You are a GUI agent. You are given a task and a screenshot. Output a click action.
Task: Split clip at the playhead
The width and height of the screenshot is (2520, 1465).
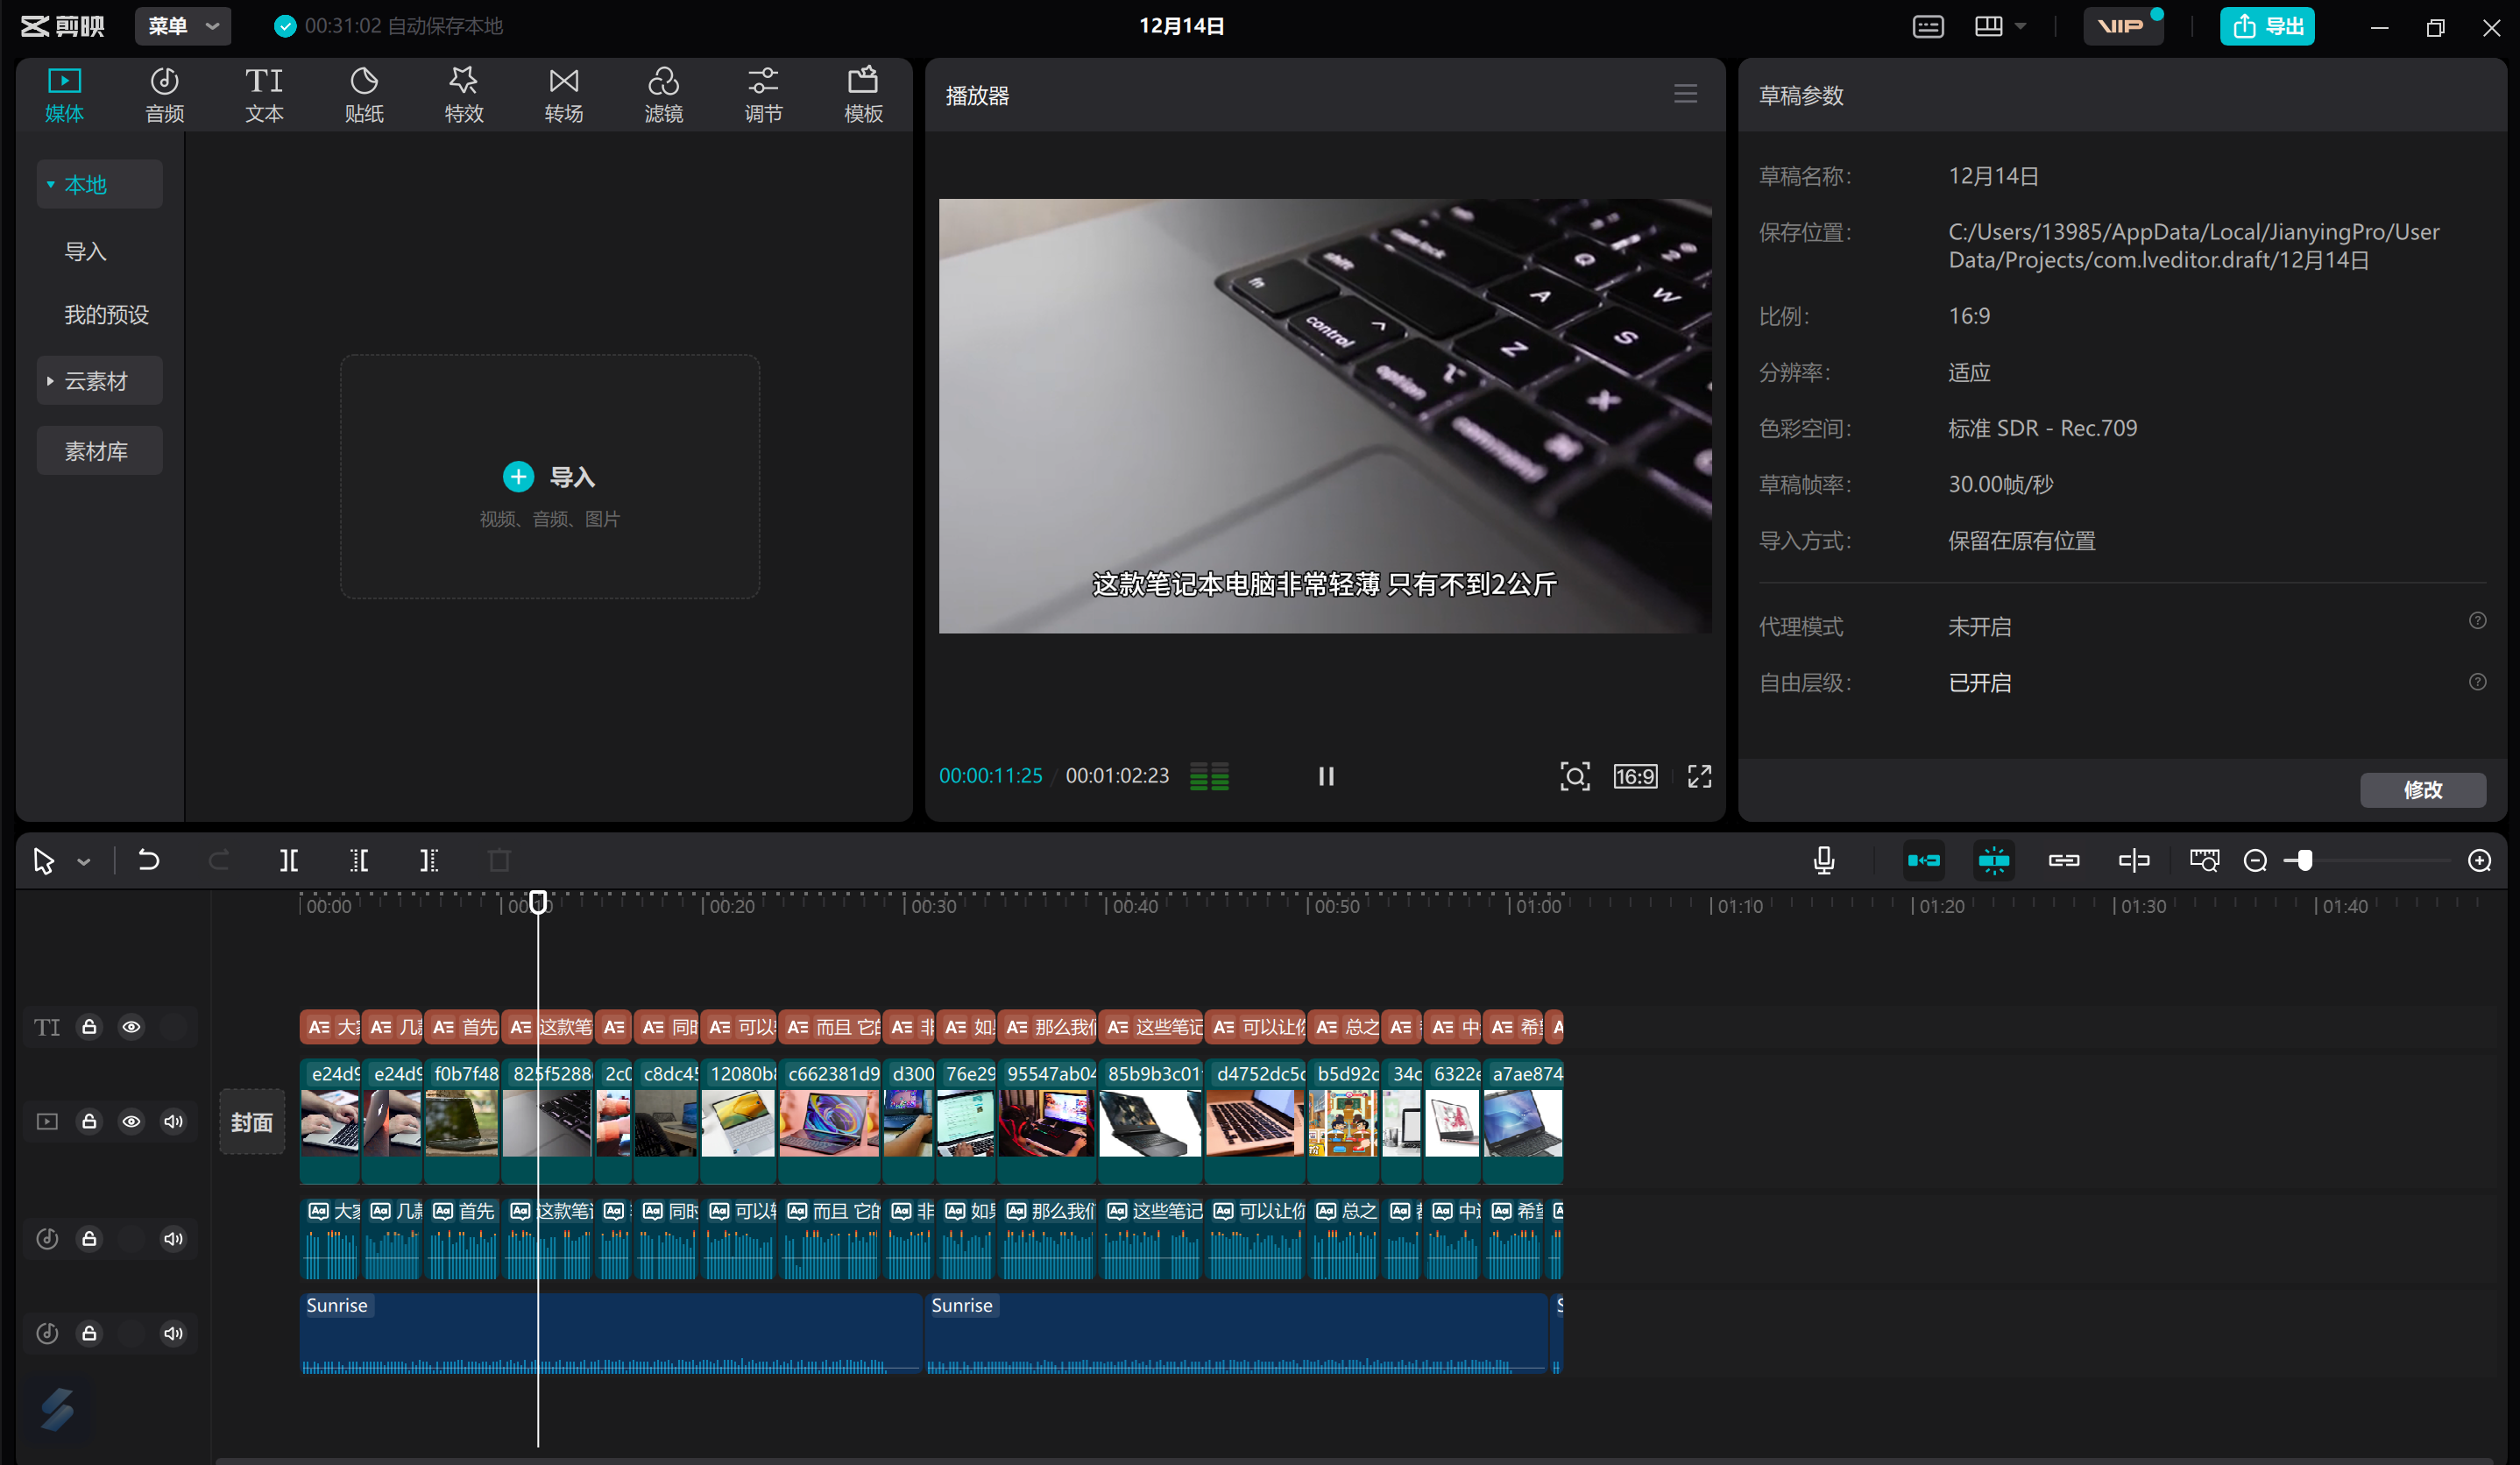[289, 860]
